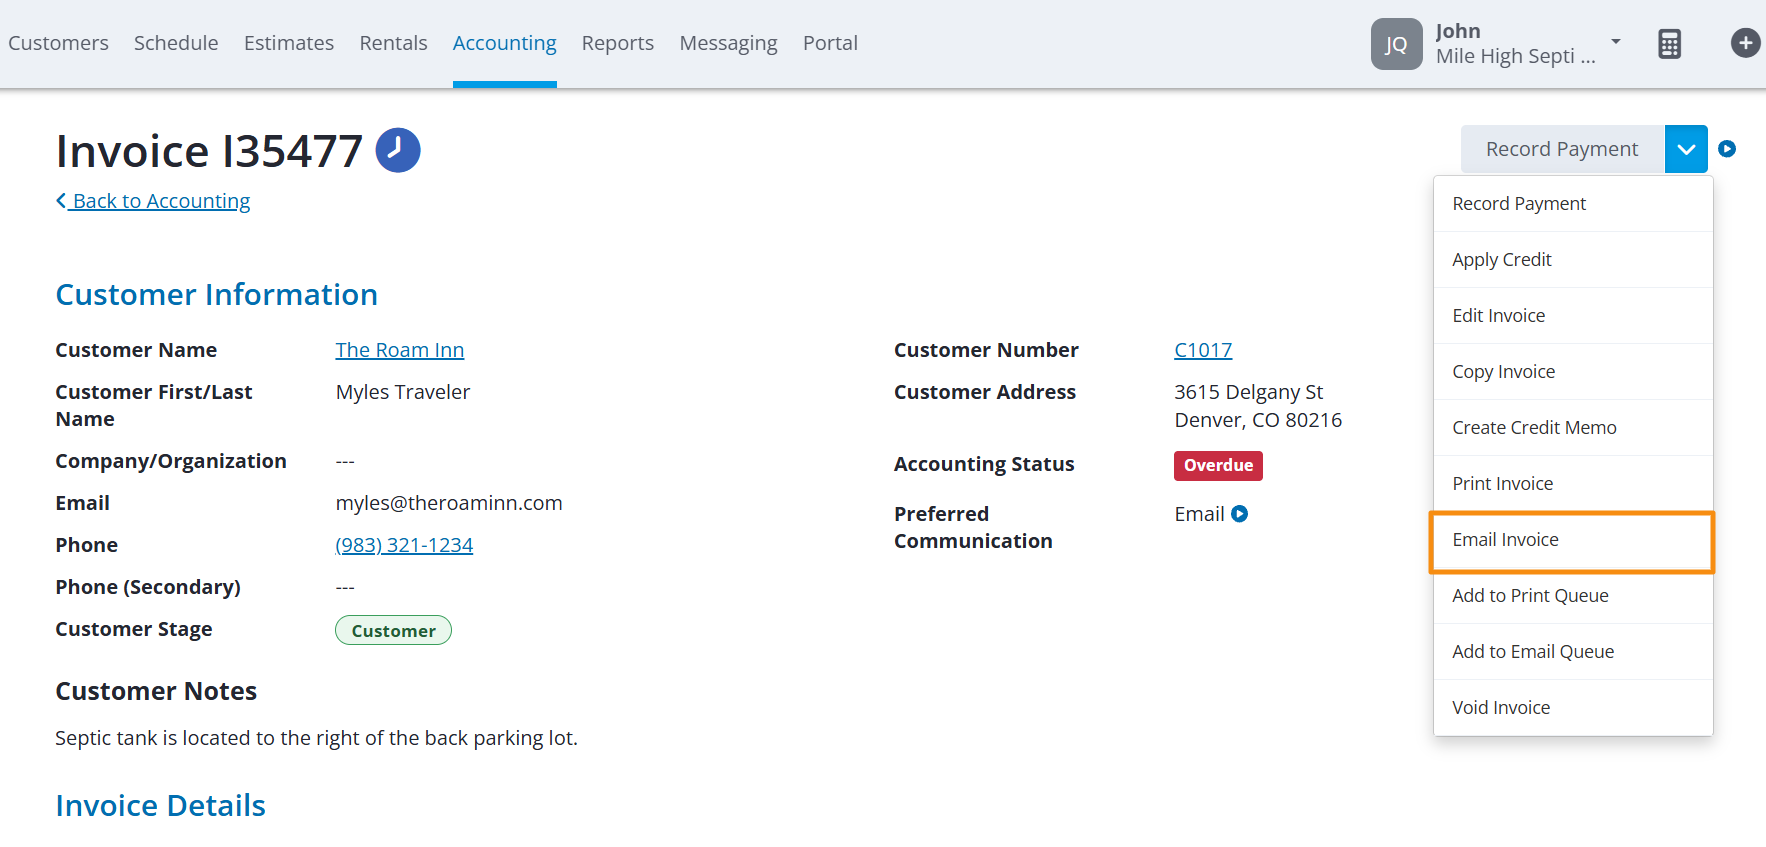This screenshot has height=847, width=1766.
Task: Select Print Invoice from the menu
Action: 1573,484
